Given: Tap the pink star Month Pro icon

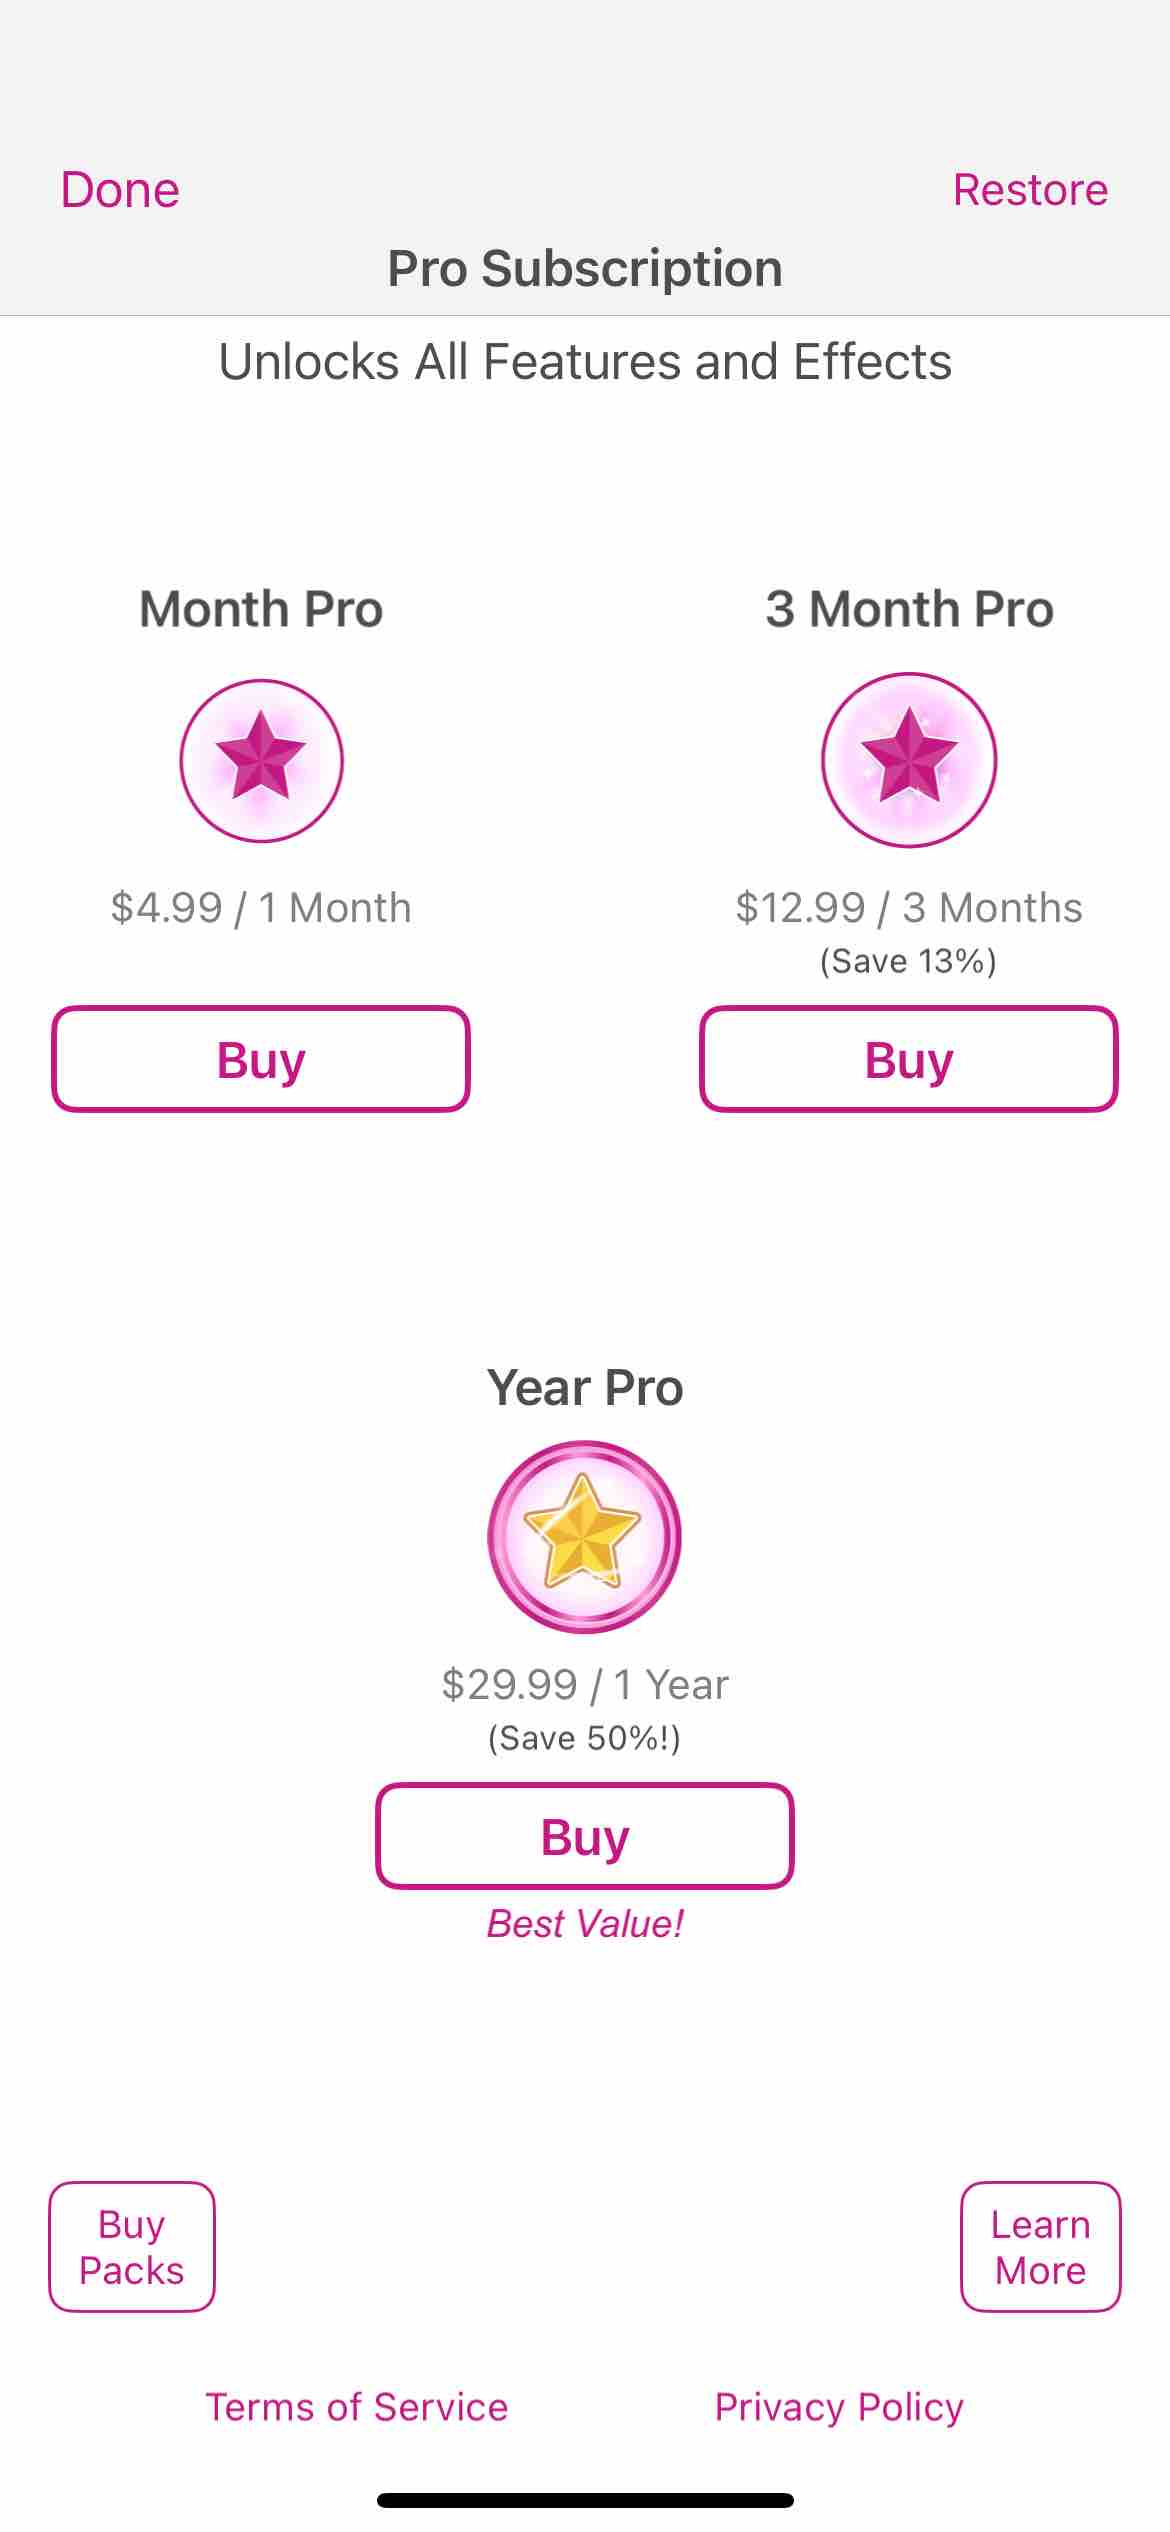Looking at the screenshot, I should pyautogui.click(x=261, y=761).
